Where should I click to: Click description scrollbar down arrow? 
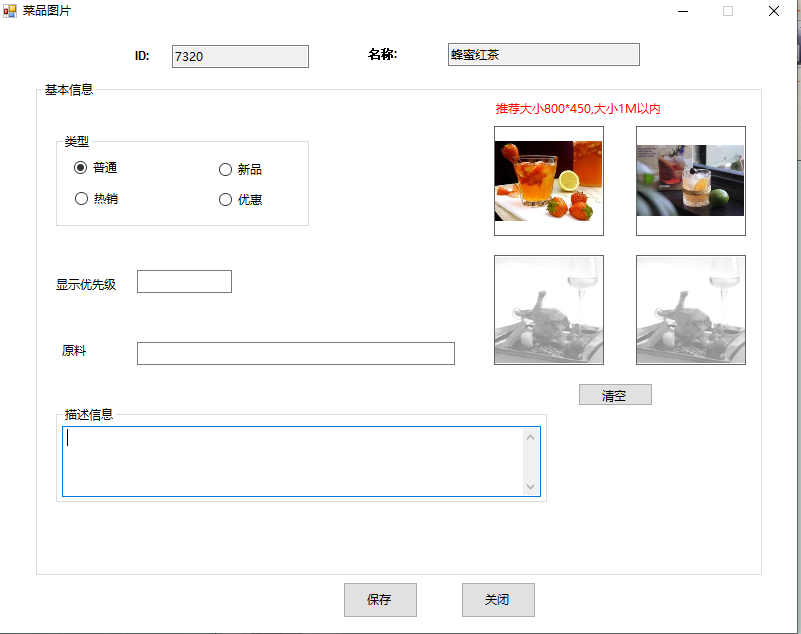pos(530,486)
